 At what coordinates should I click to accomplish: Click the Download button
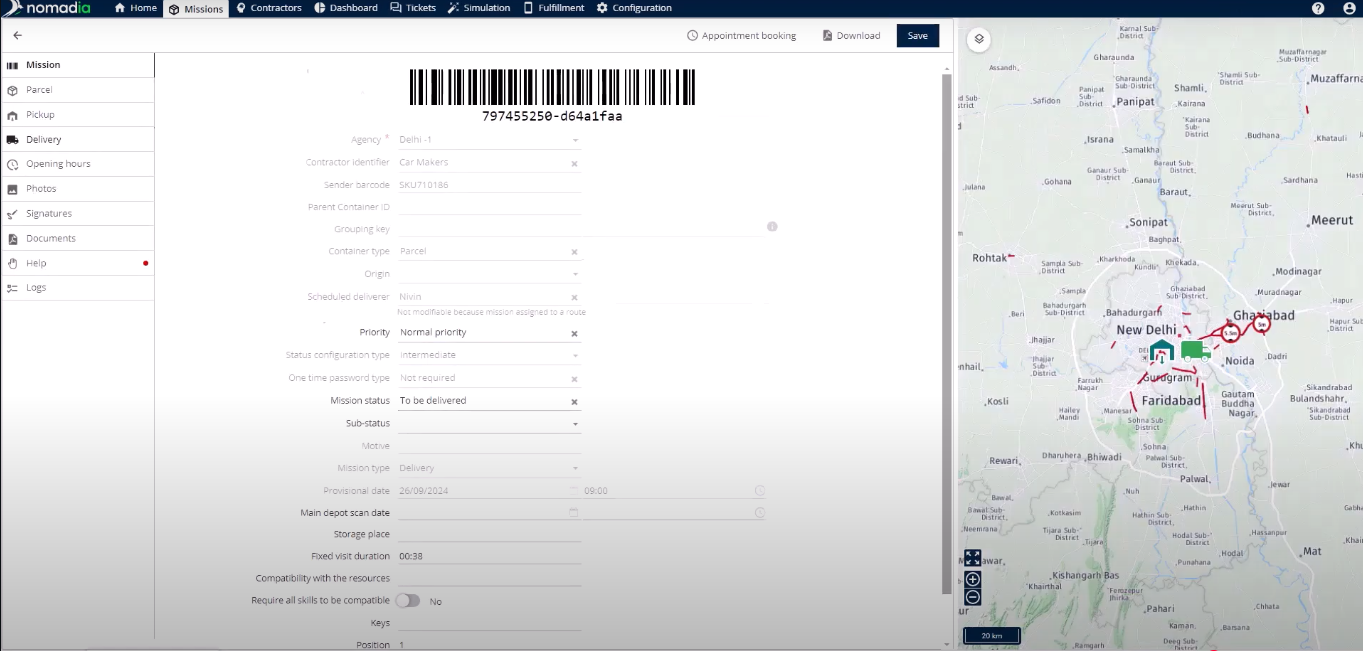point(851,35)
